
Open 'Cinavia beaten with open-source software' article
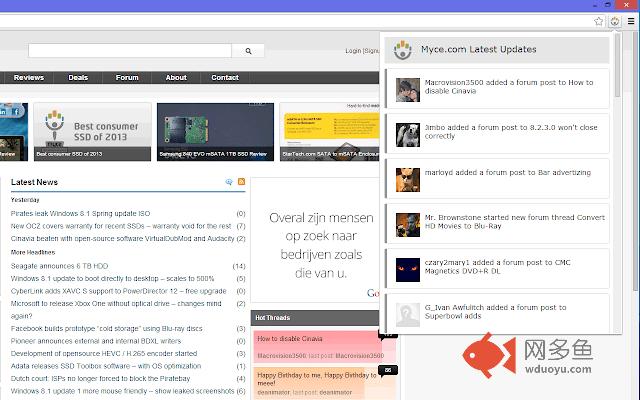tap(122, 238)
